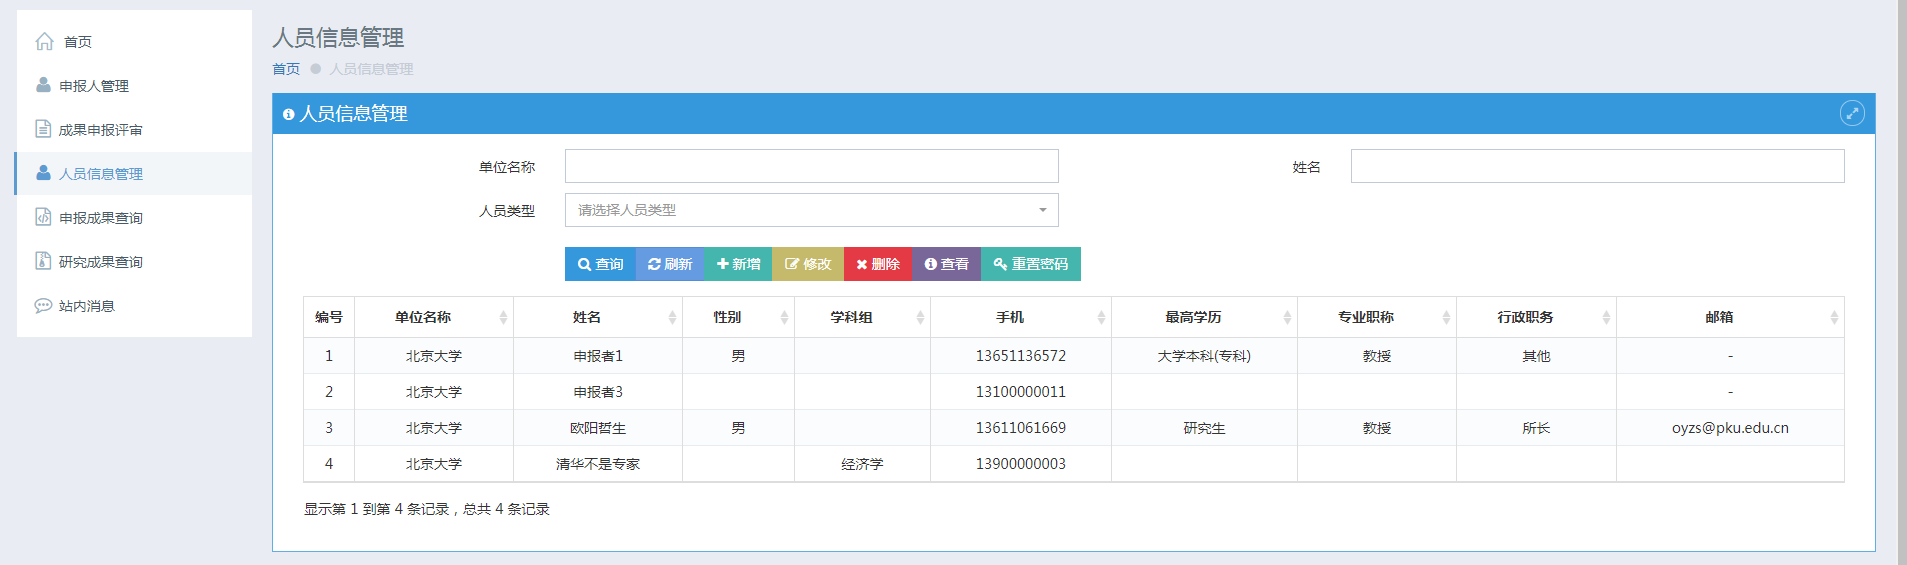Sort table by 学科组 column
1907x565 pixels.
[x=862, y=317]
